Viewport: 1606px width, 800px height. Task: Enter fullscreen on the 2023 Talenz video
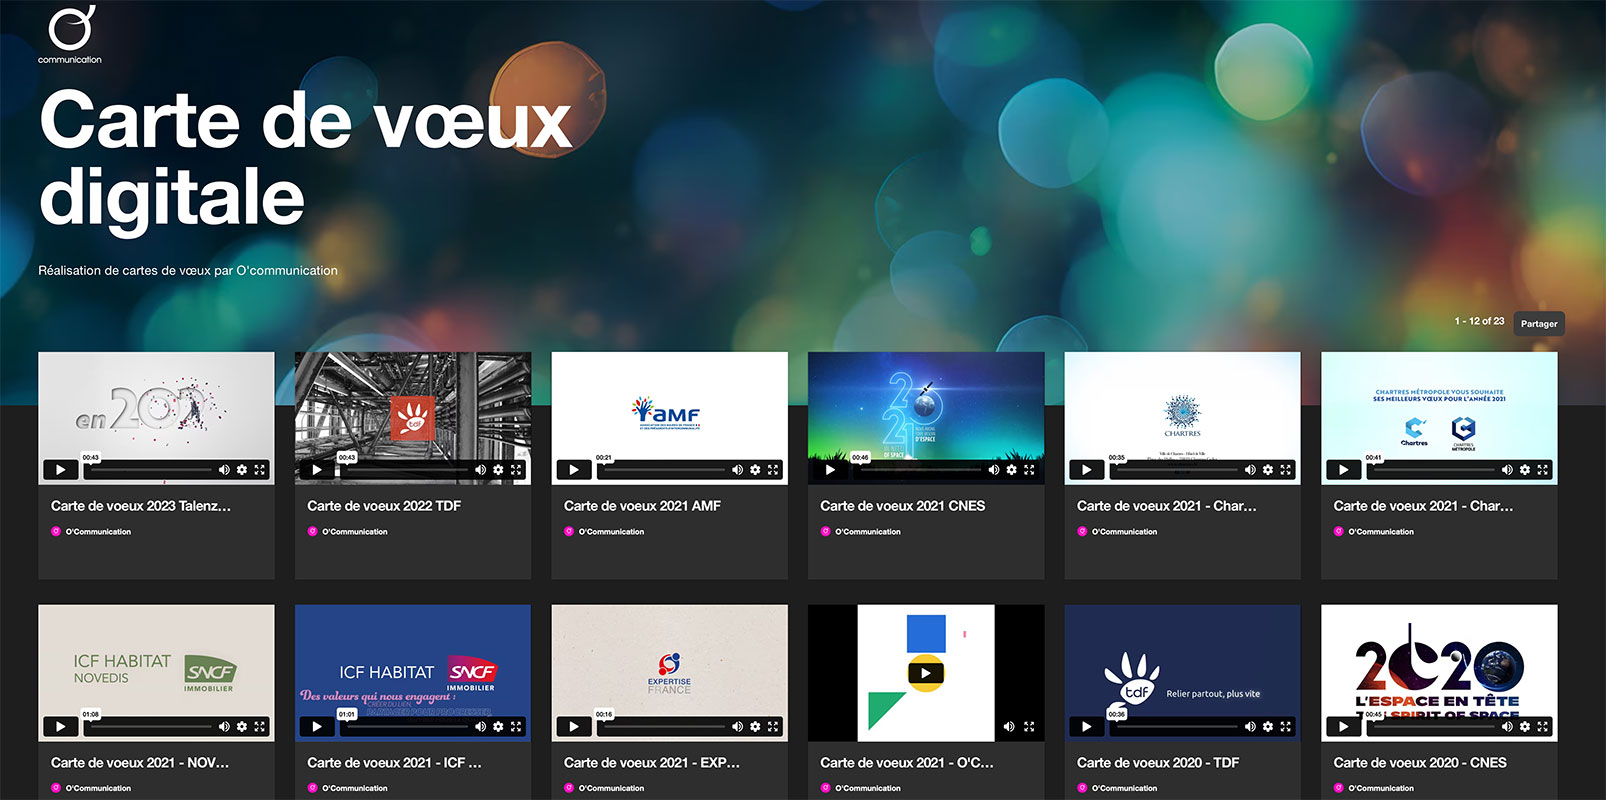click(260, 470)
